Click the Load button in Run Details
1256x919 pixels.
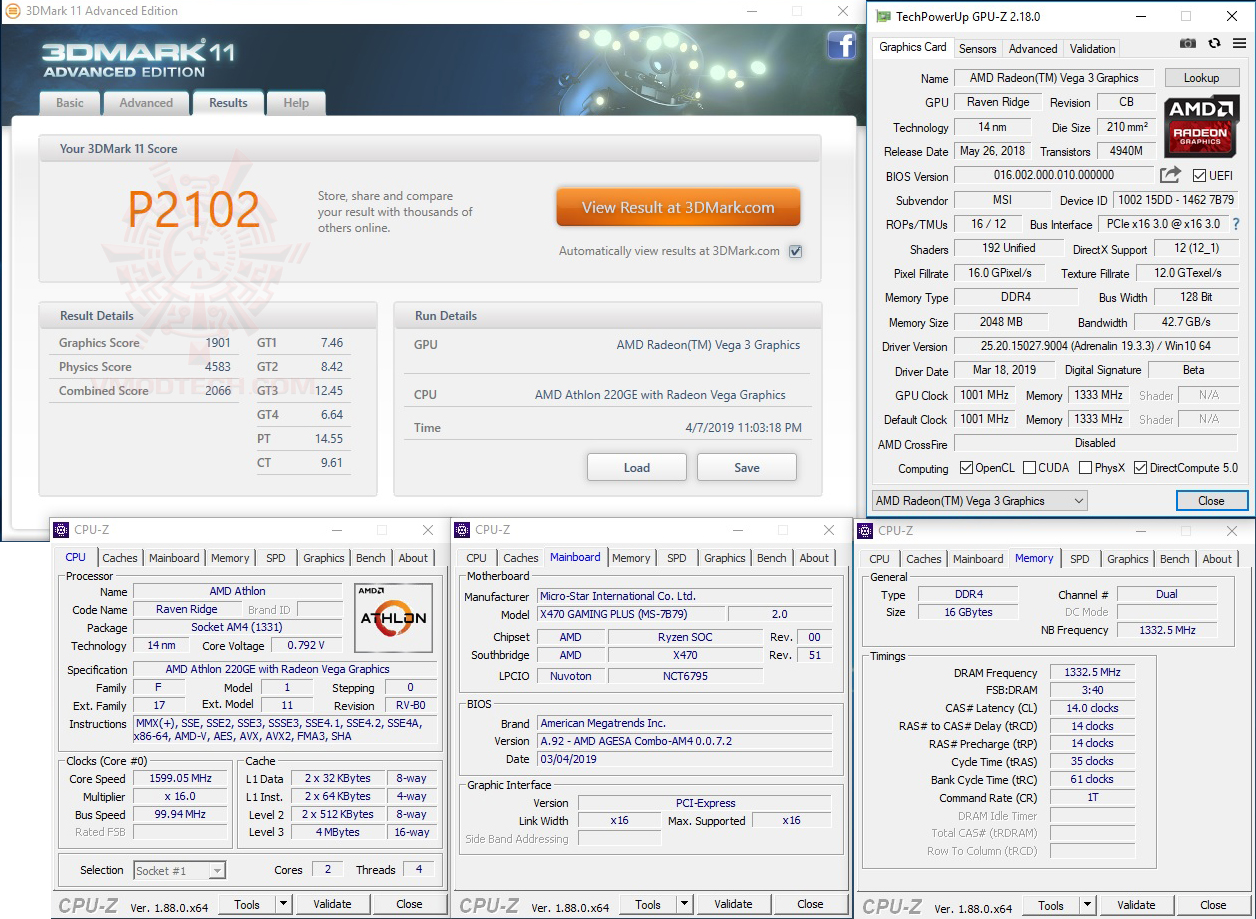(637, 467)
